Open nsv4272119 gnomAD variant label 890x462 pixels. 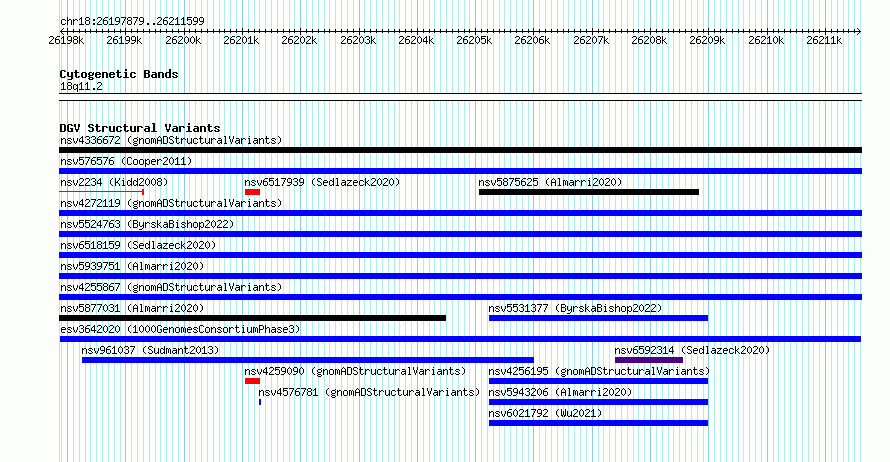tap(171, 203)
